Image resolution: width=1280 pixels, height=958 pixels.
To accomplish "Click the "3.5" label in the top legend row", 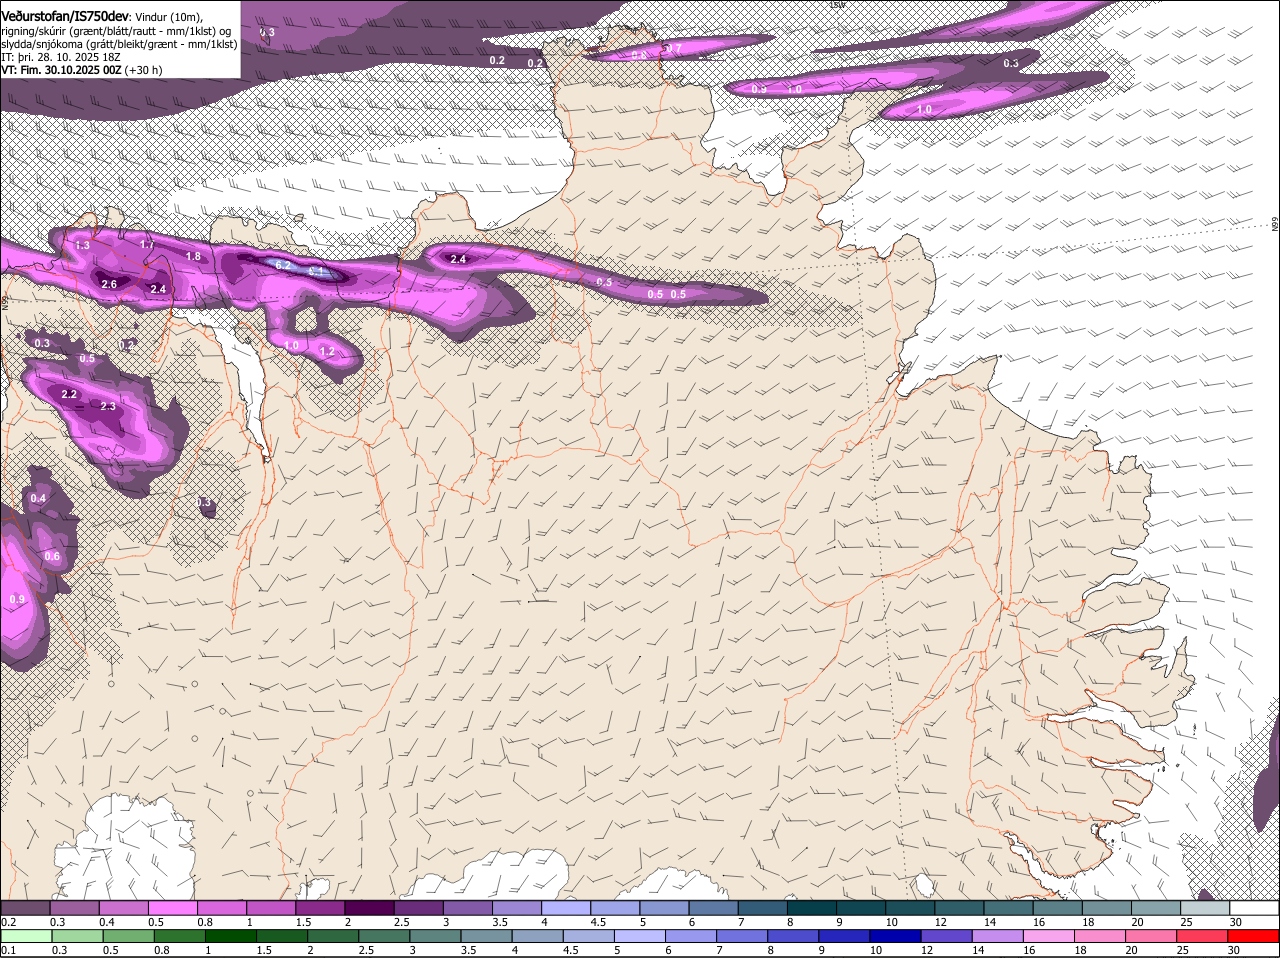I will [x=499, y=922].
